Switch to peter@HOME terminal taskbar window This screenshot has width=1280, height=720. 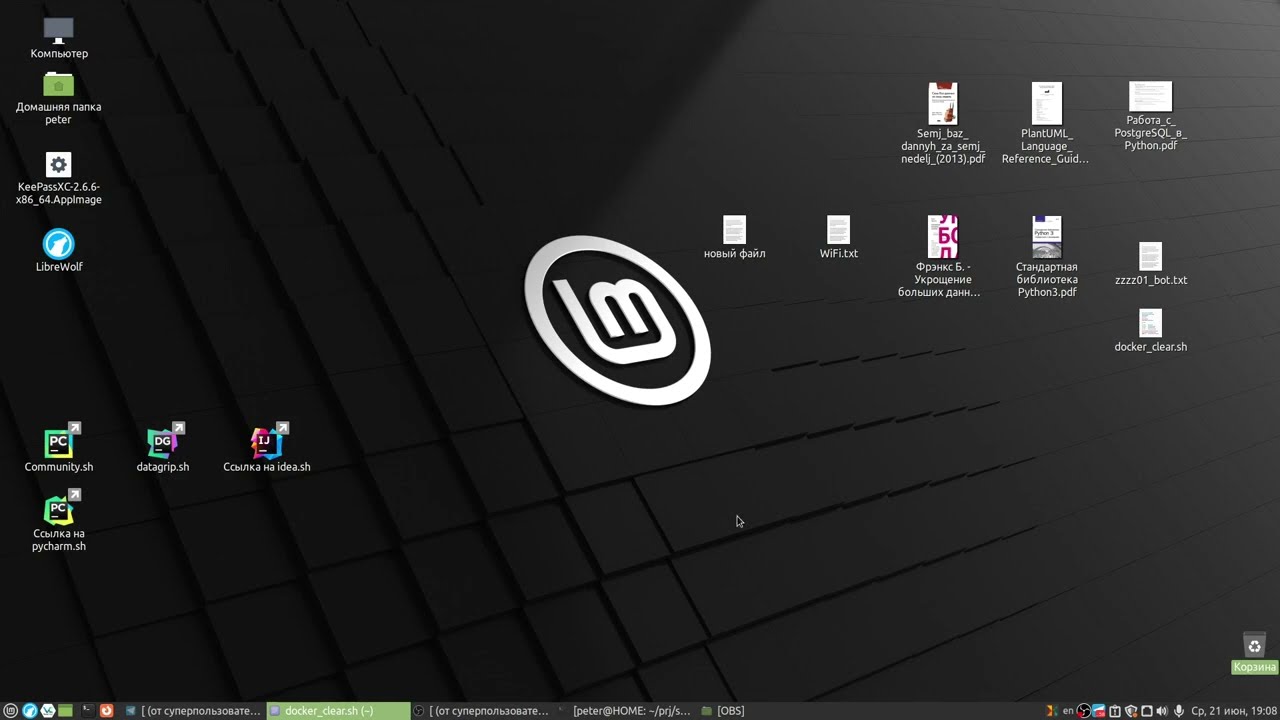(x=625, y=710)
